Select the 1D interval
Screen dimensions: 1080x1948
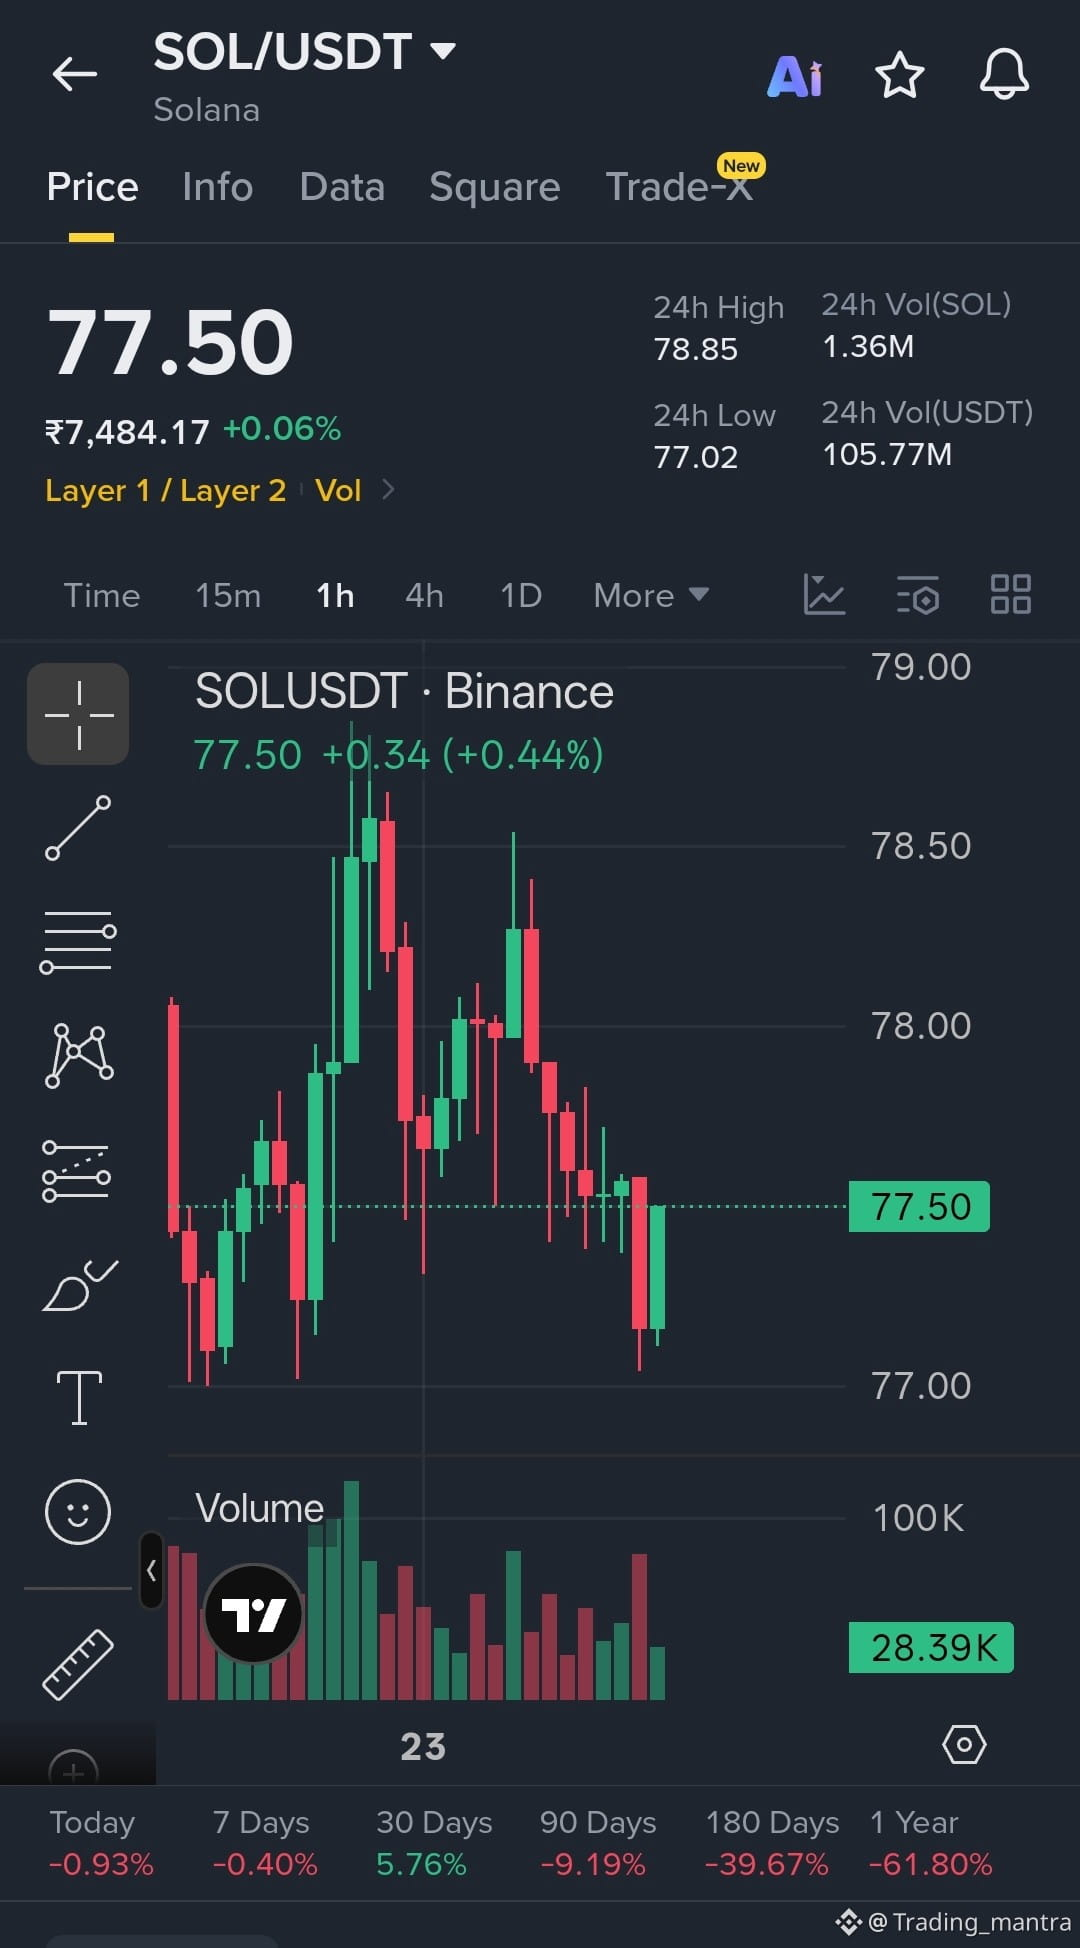(x=521, y=595)
